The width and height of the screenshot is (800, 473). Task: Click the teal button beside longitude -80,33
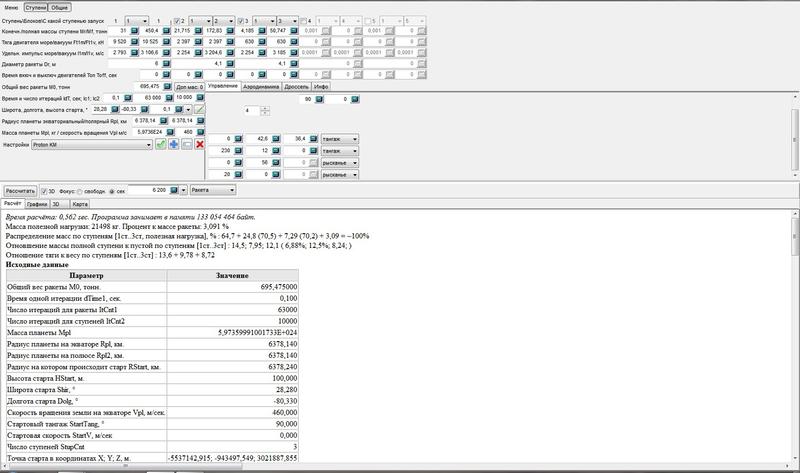(144, 109)
